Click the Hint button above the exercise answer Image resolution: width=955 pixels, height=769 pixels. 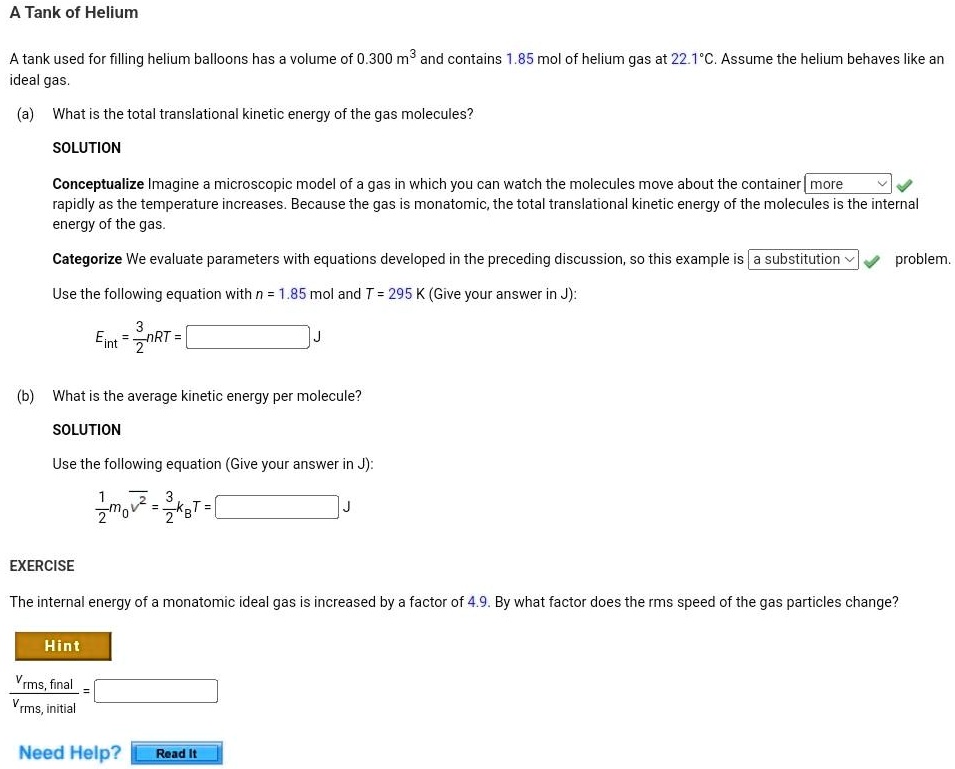pos(63,646)
